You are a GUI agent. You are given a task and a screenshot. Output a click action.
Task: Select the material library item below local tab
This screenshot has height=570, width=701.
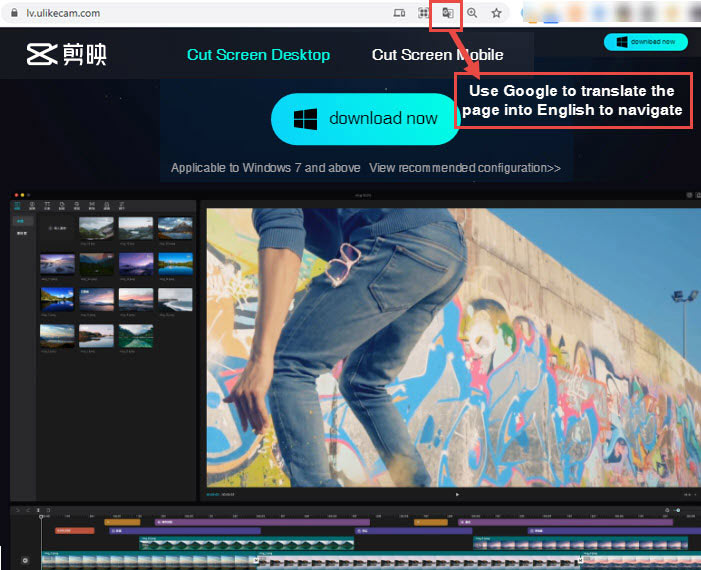click(x=22, y=233)
